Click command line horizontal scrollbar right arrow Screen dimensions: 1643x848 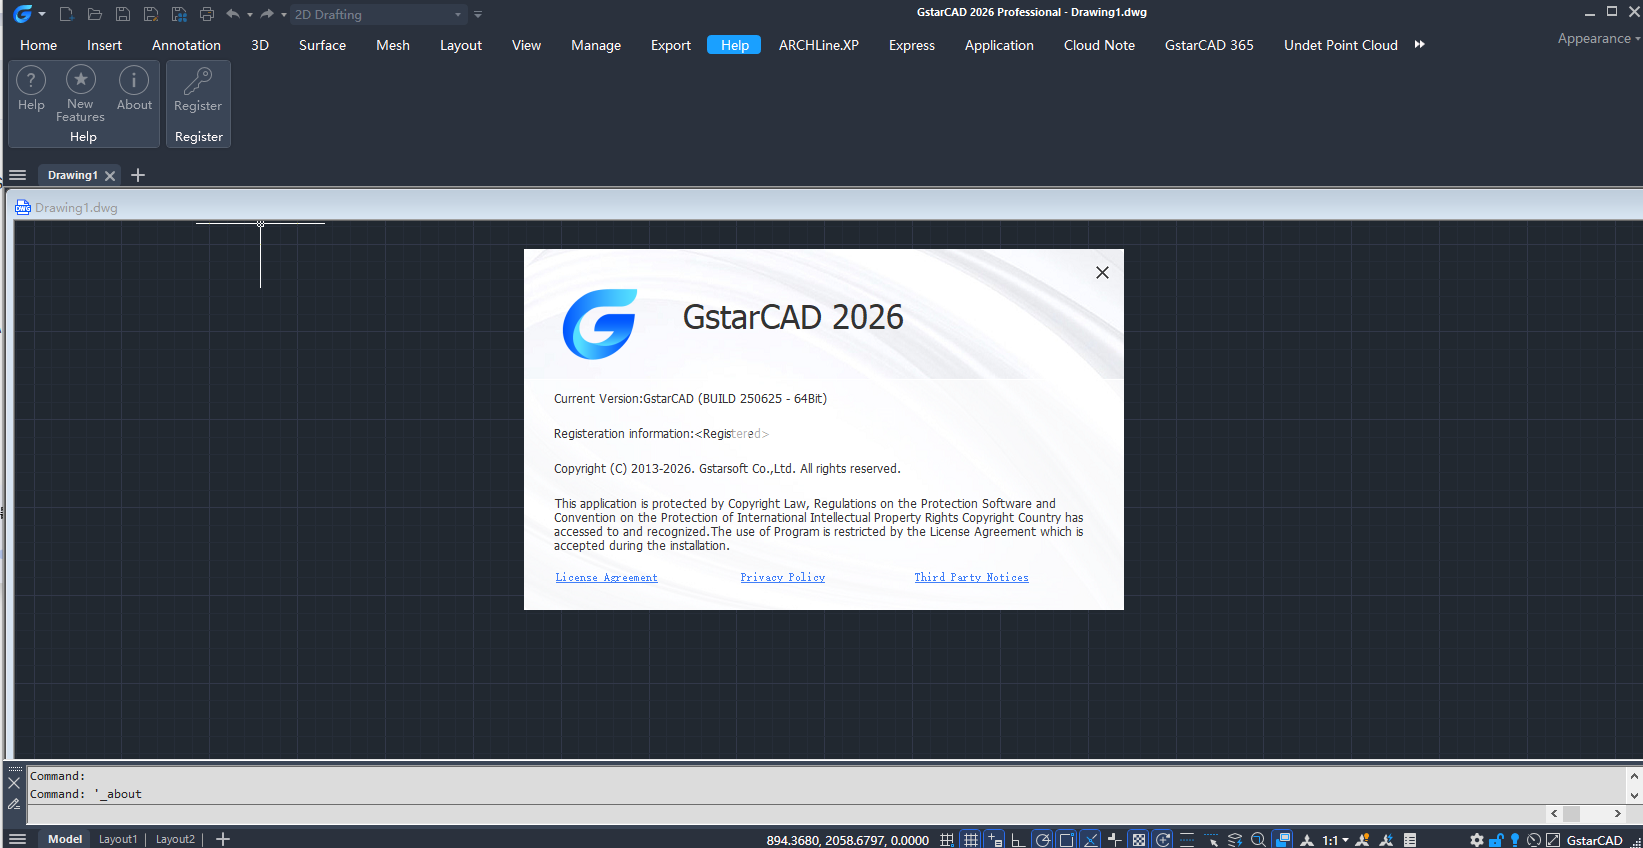point(1617,814)
